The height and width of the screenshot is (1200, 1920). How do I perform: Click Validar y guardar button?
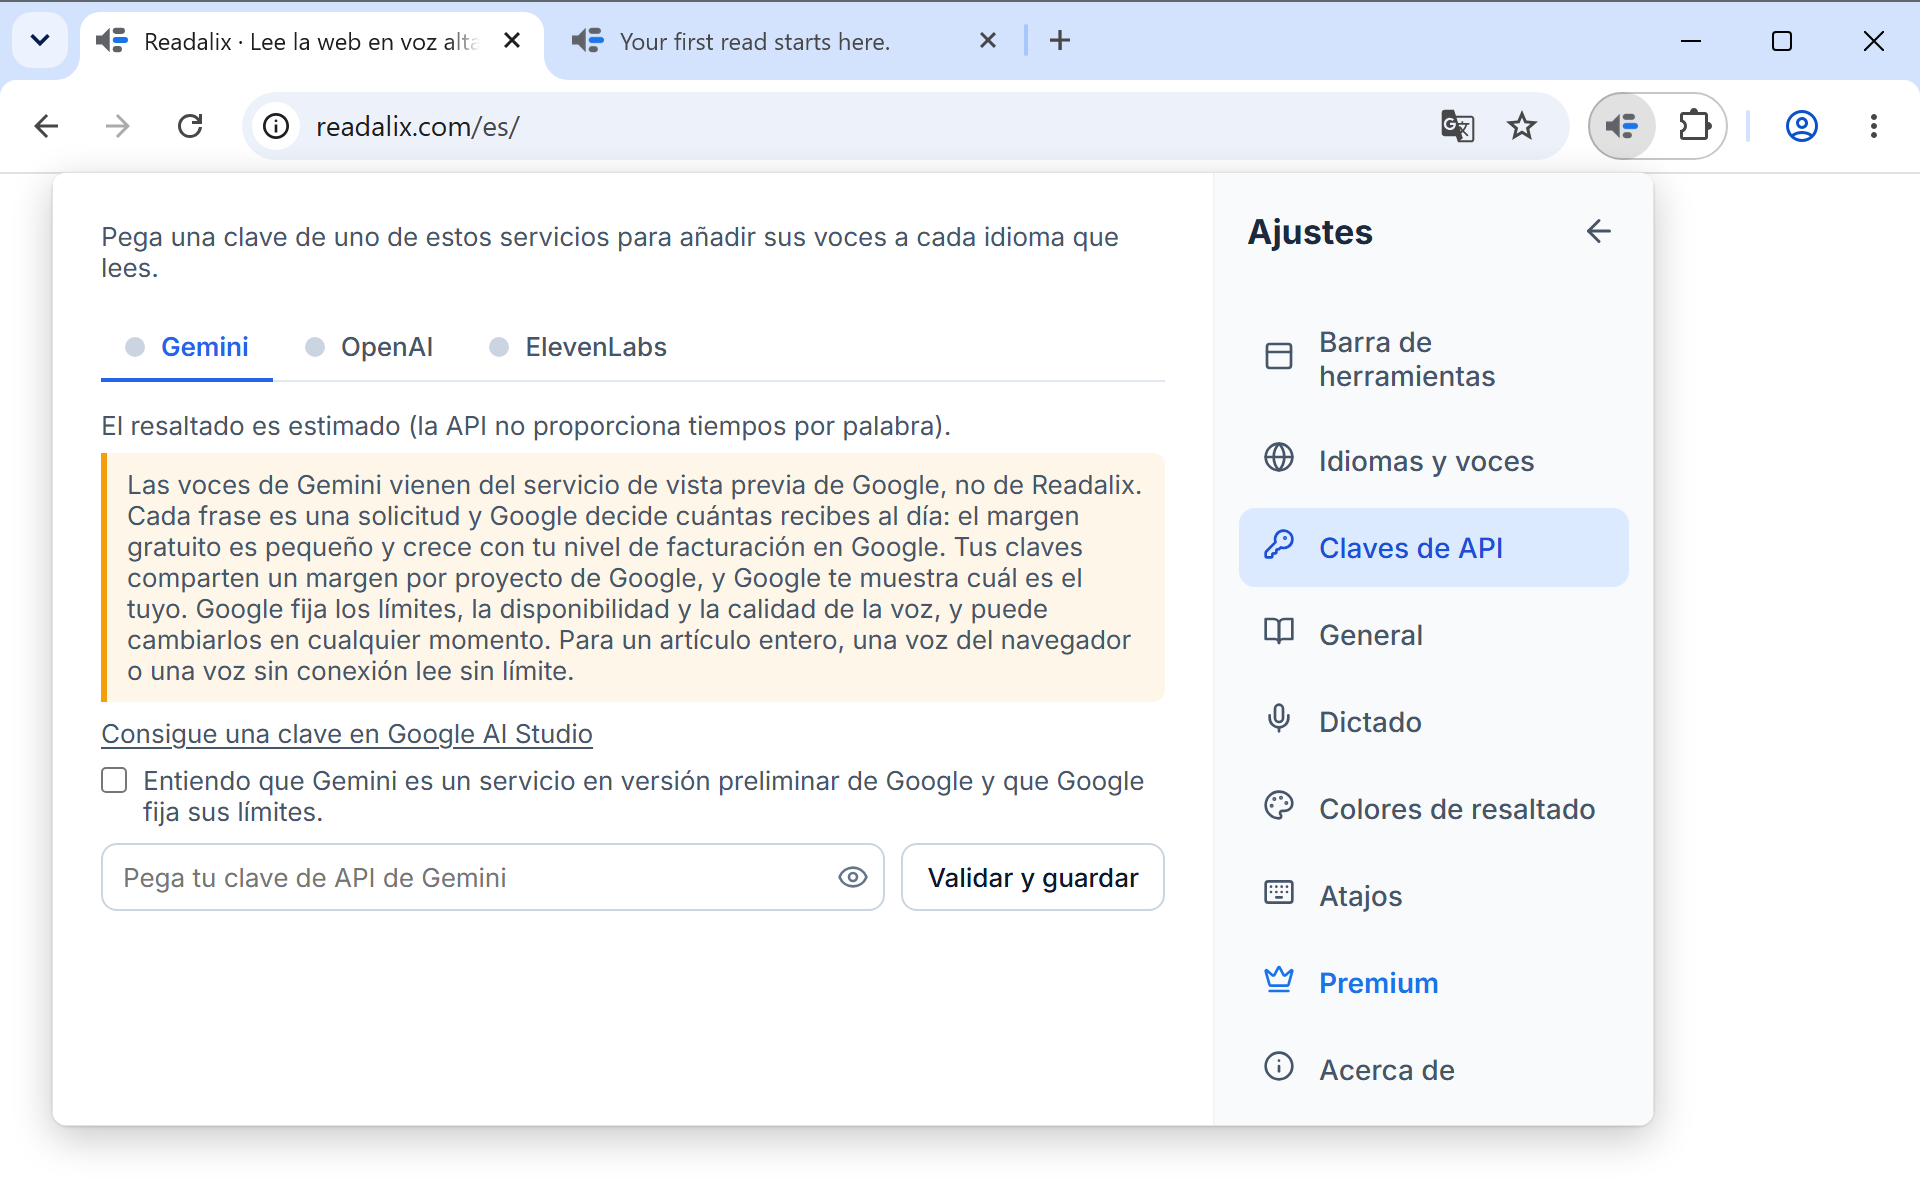[x=1032, y=877]
